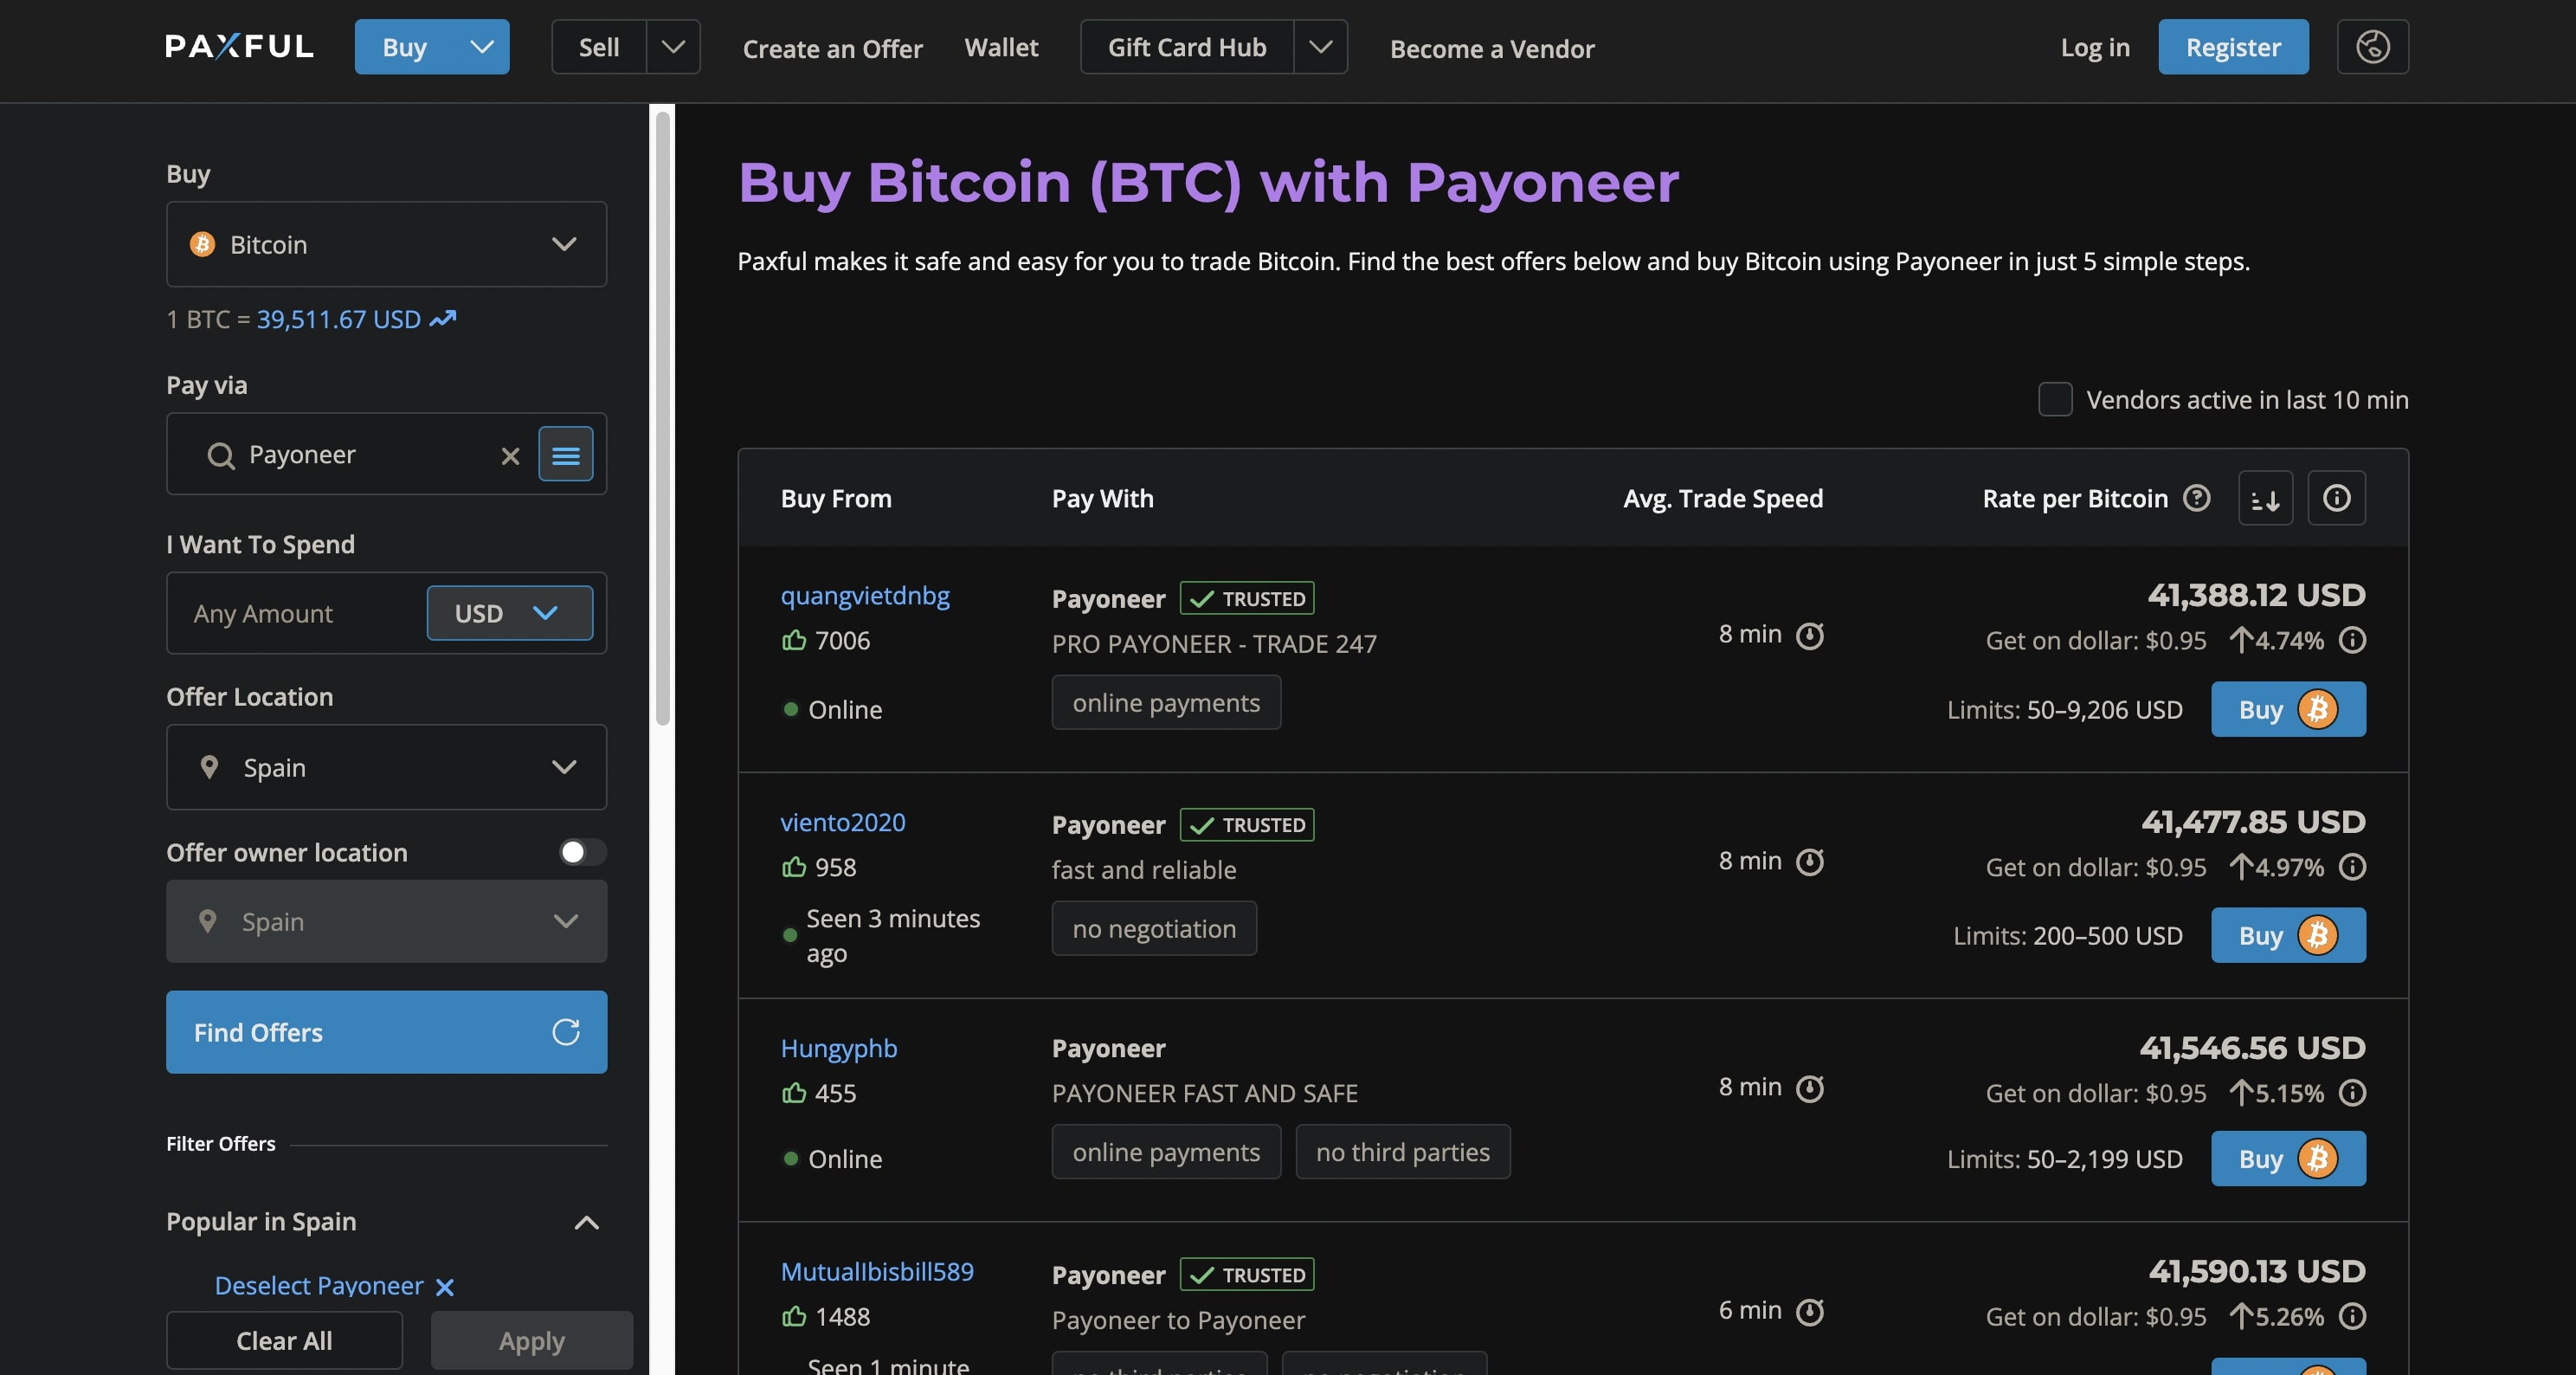2576x1375 pixels.
Task: Open Create an Offer page
Action: [x=832, y=48]
